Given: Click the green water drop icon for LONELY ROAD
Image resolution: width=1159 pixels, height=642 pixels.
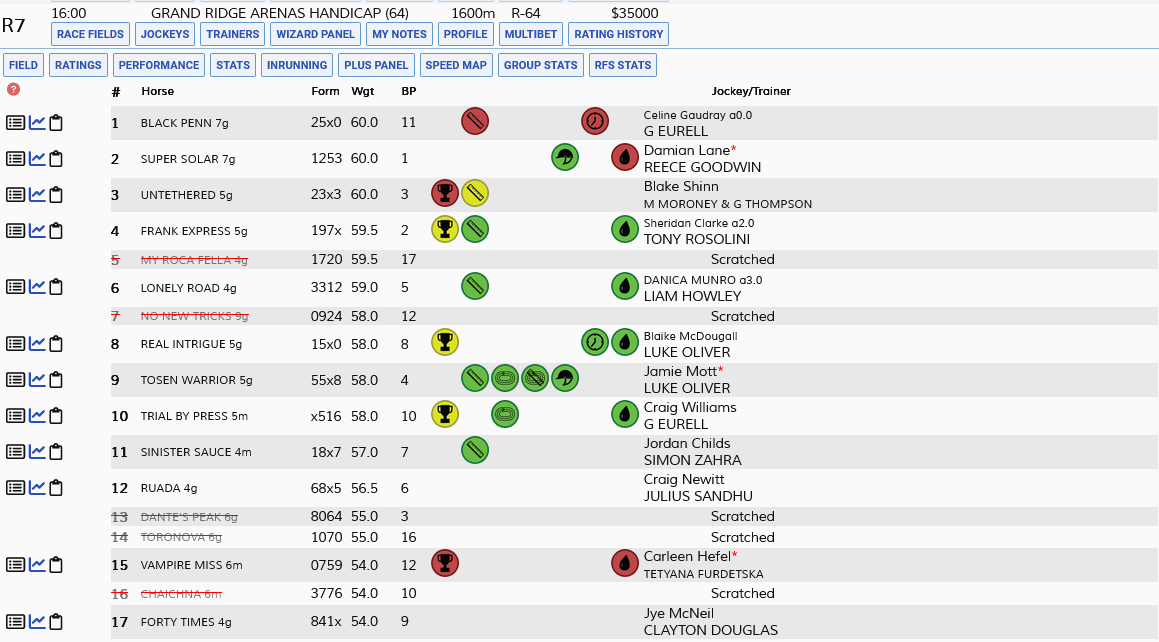Looking at the screenshot, I should point(625,287).
